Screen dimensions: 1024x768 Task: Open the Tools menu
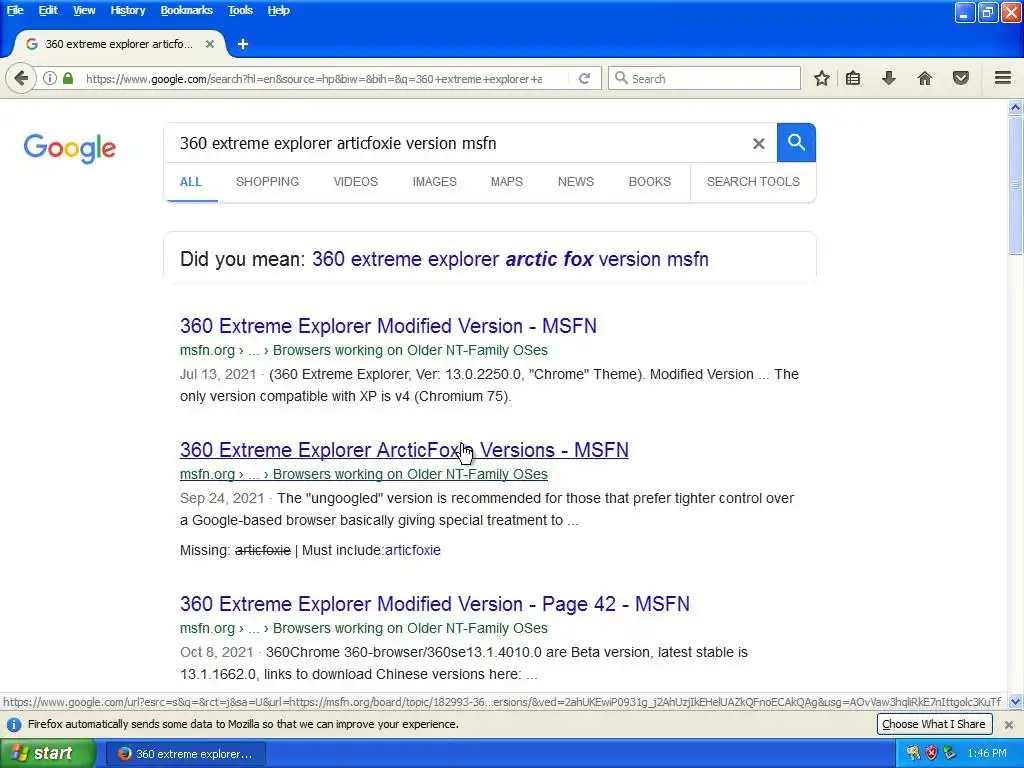coord(240,10)
